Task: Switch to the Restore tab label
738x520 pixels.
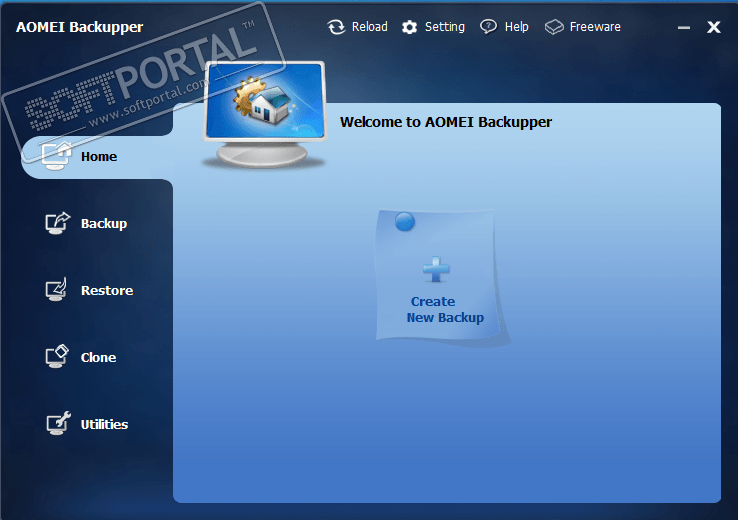Action: click(107, 290)
